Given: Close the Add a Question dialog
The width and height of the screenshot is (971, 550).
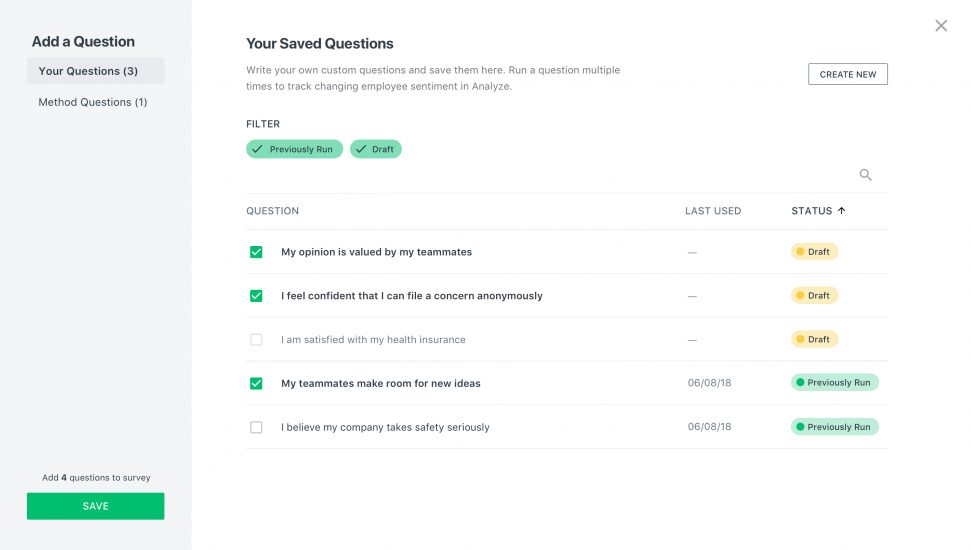Looking at the screenshot, I should click(941, 25).
